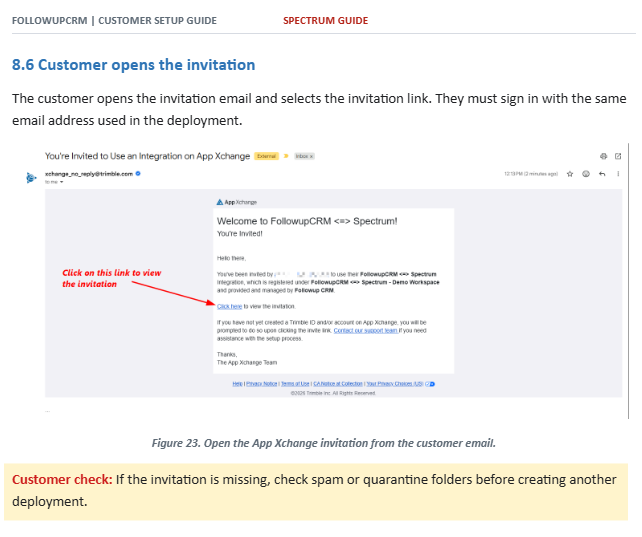Click 'The App Xchange Team' signature text
This screenshot has height=537, width=642.
coord(247,363)
